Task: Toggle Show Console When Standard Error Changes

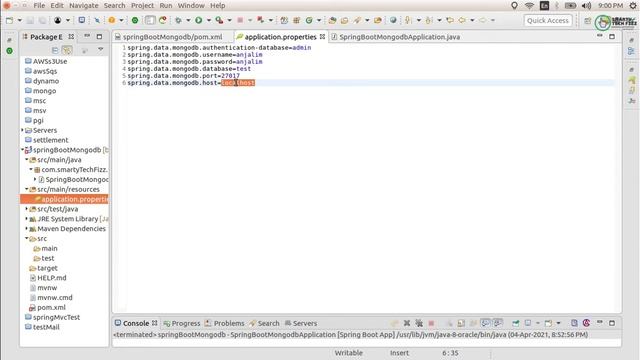Action: click(x=498, y=323)
